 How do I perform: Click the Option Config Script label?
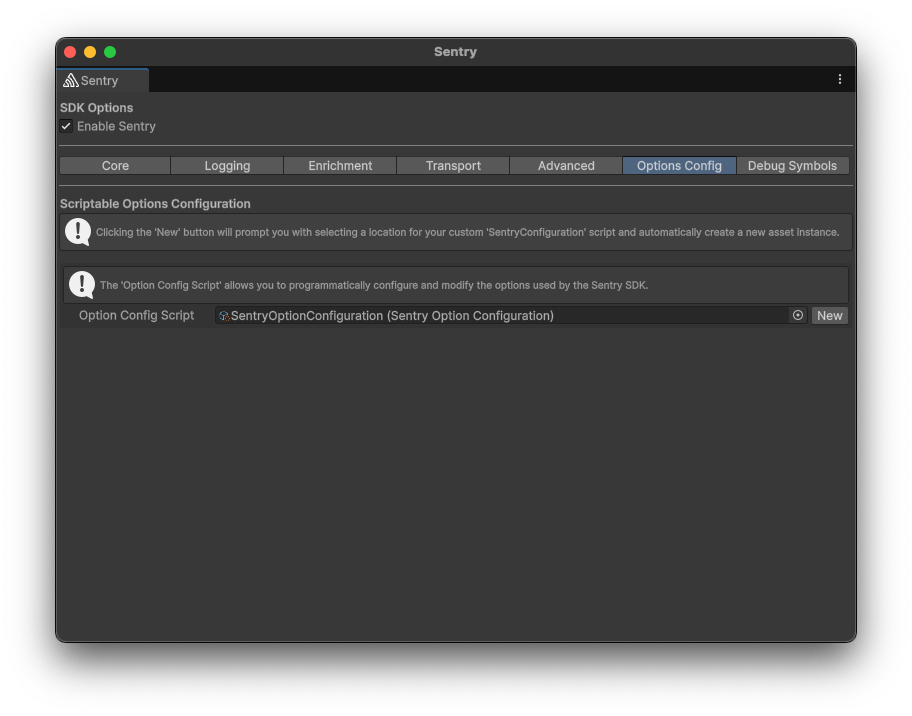click(135, 315)
